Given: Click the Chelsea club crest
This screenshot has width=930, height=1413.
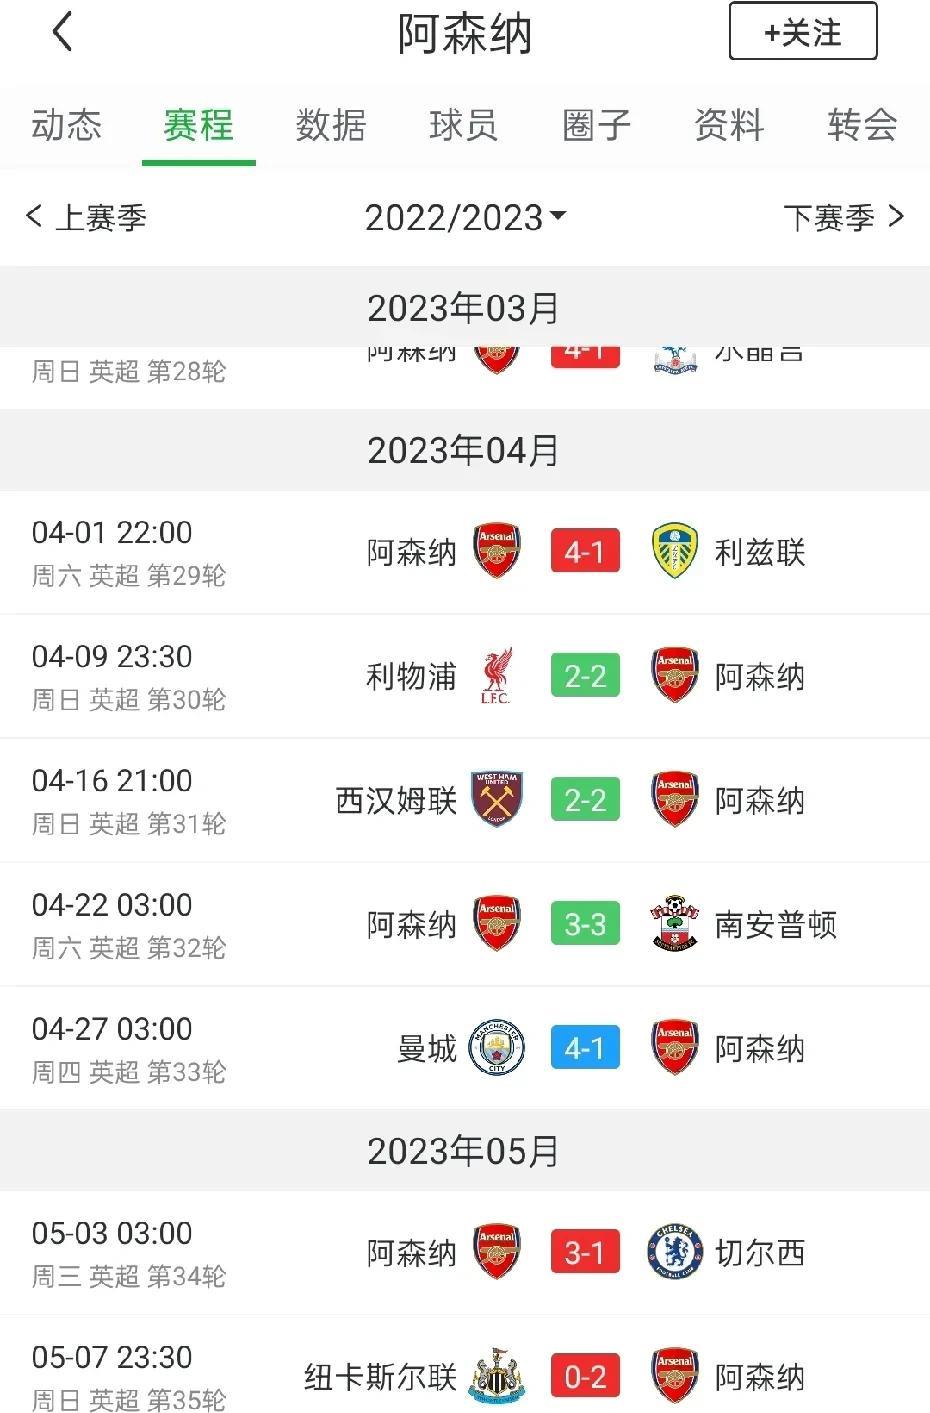Looking at the screenshot, I should [674, 1251].
